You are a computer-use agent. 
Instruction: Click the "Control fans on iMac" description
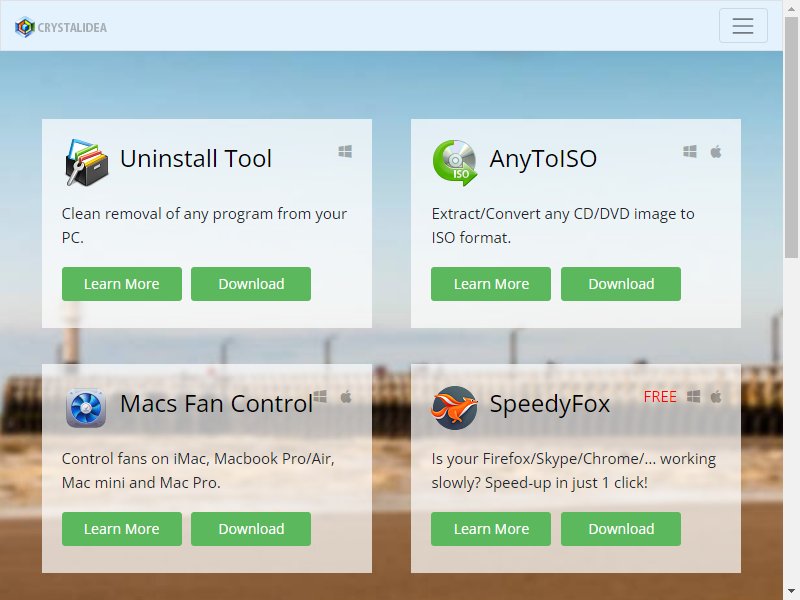[198, 470]
